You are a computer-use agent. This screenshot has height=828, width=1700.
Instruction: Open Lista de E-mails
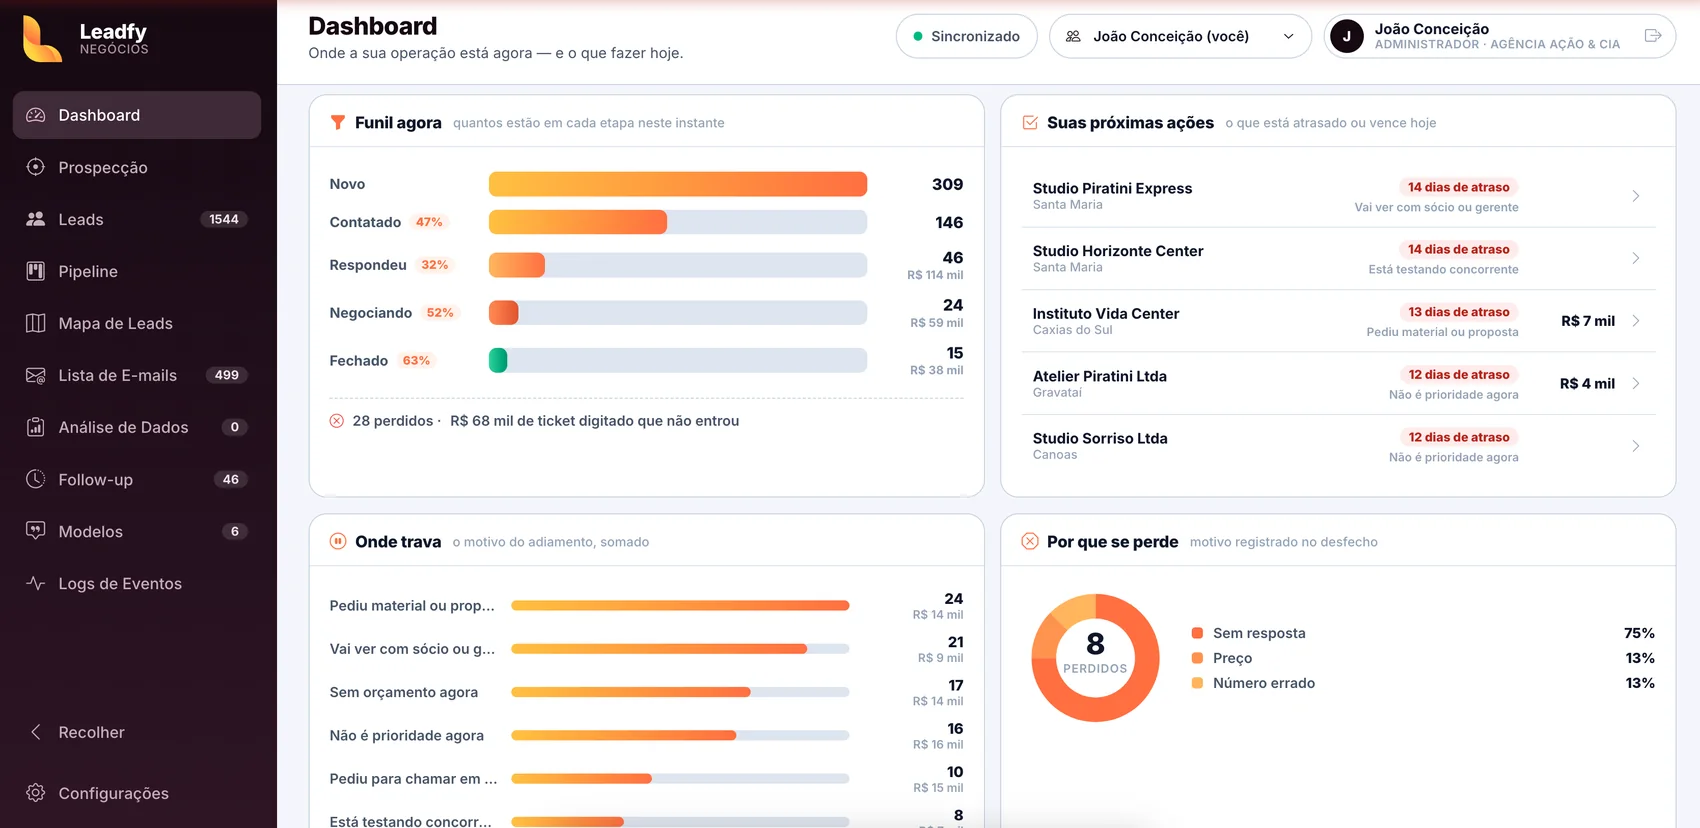tap(137, 375)
